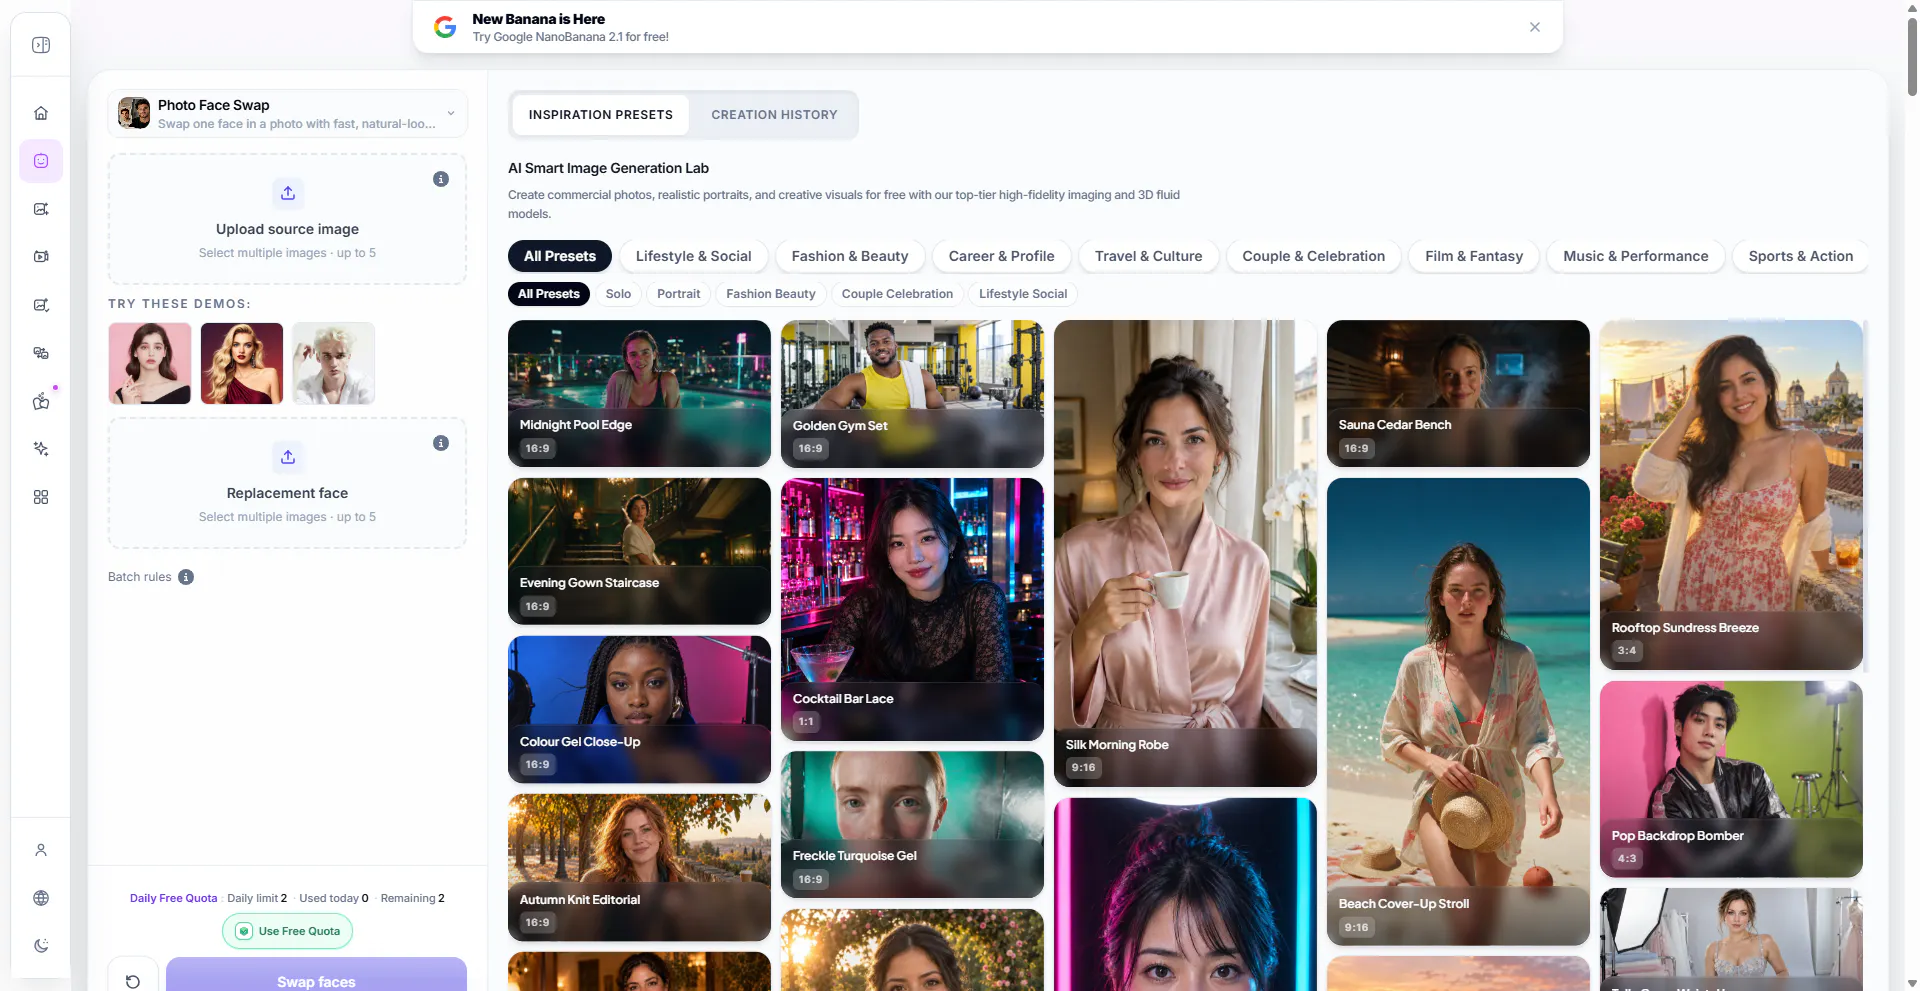Image resolution: width=1920 pixels, height=991 pixels.
Task: Click info icon in source image box
Action: [441, 179]
